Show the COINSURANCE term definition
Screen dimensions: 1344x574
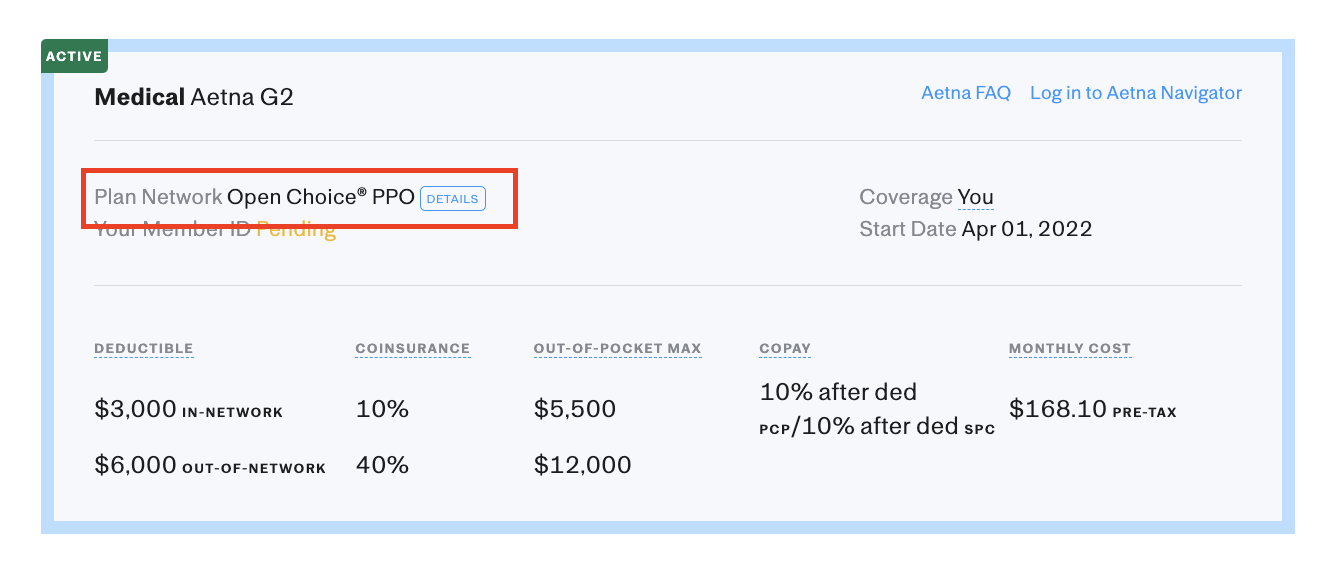412,349
